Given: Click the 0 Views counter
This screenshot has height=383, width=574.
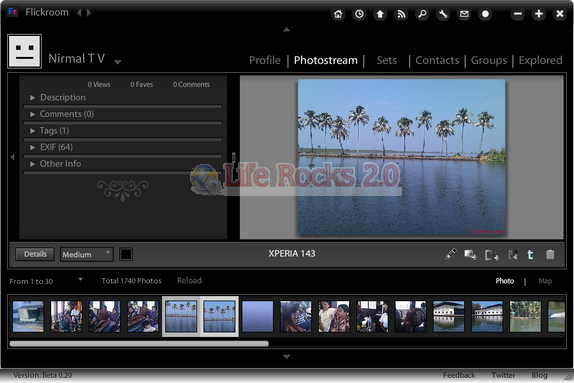Looking at the screenshot, I should point(99,85).
